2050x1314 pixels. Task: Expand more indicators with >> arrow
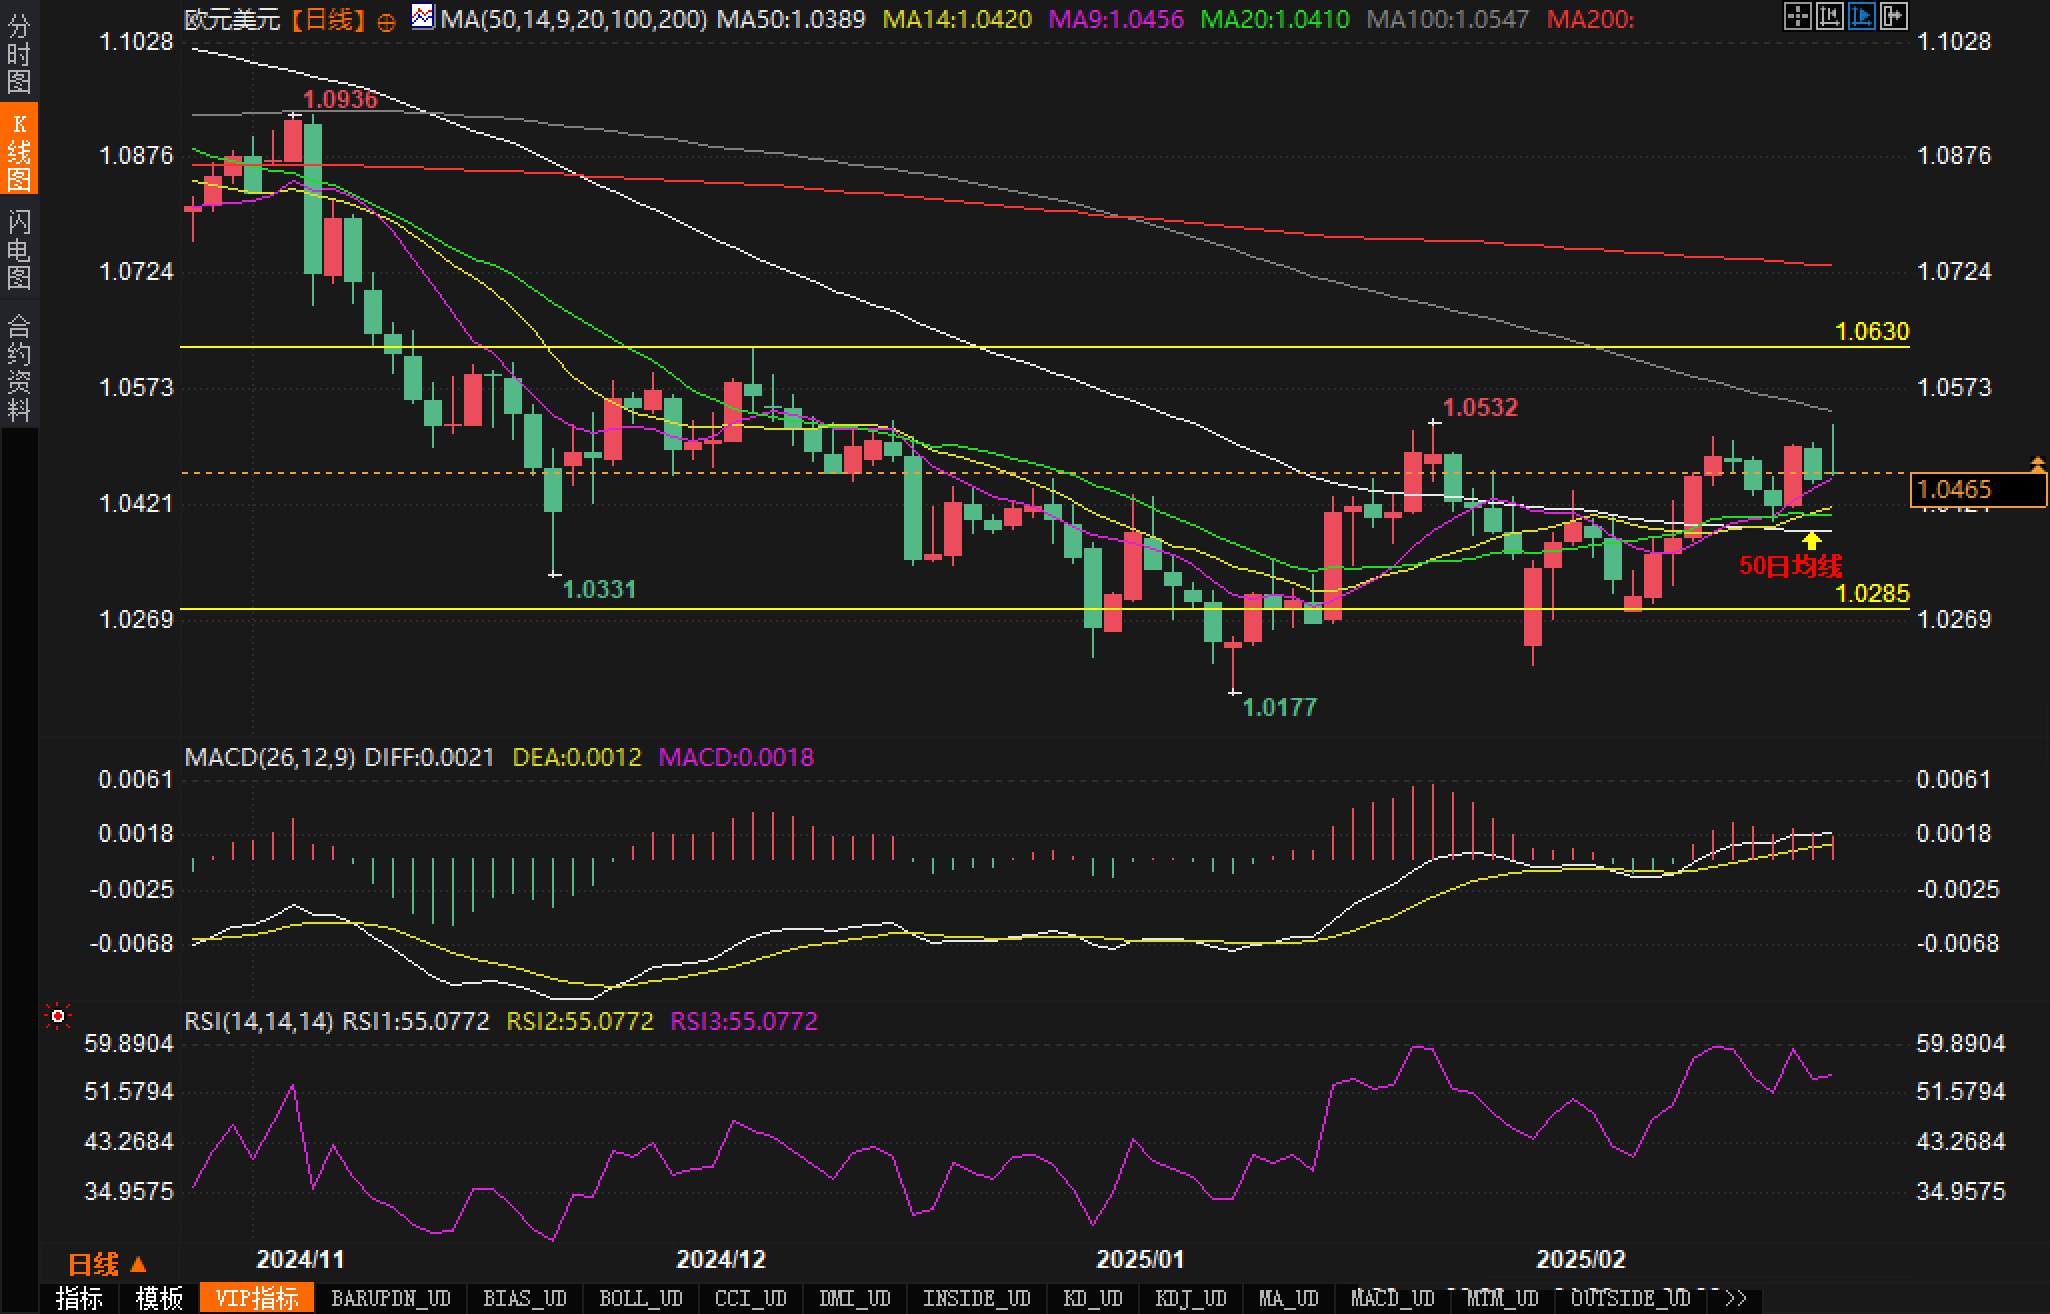[x=1735, y=1298]
